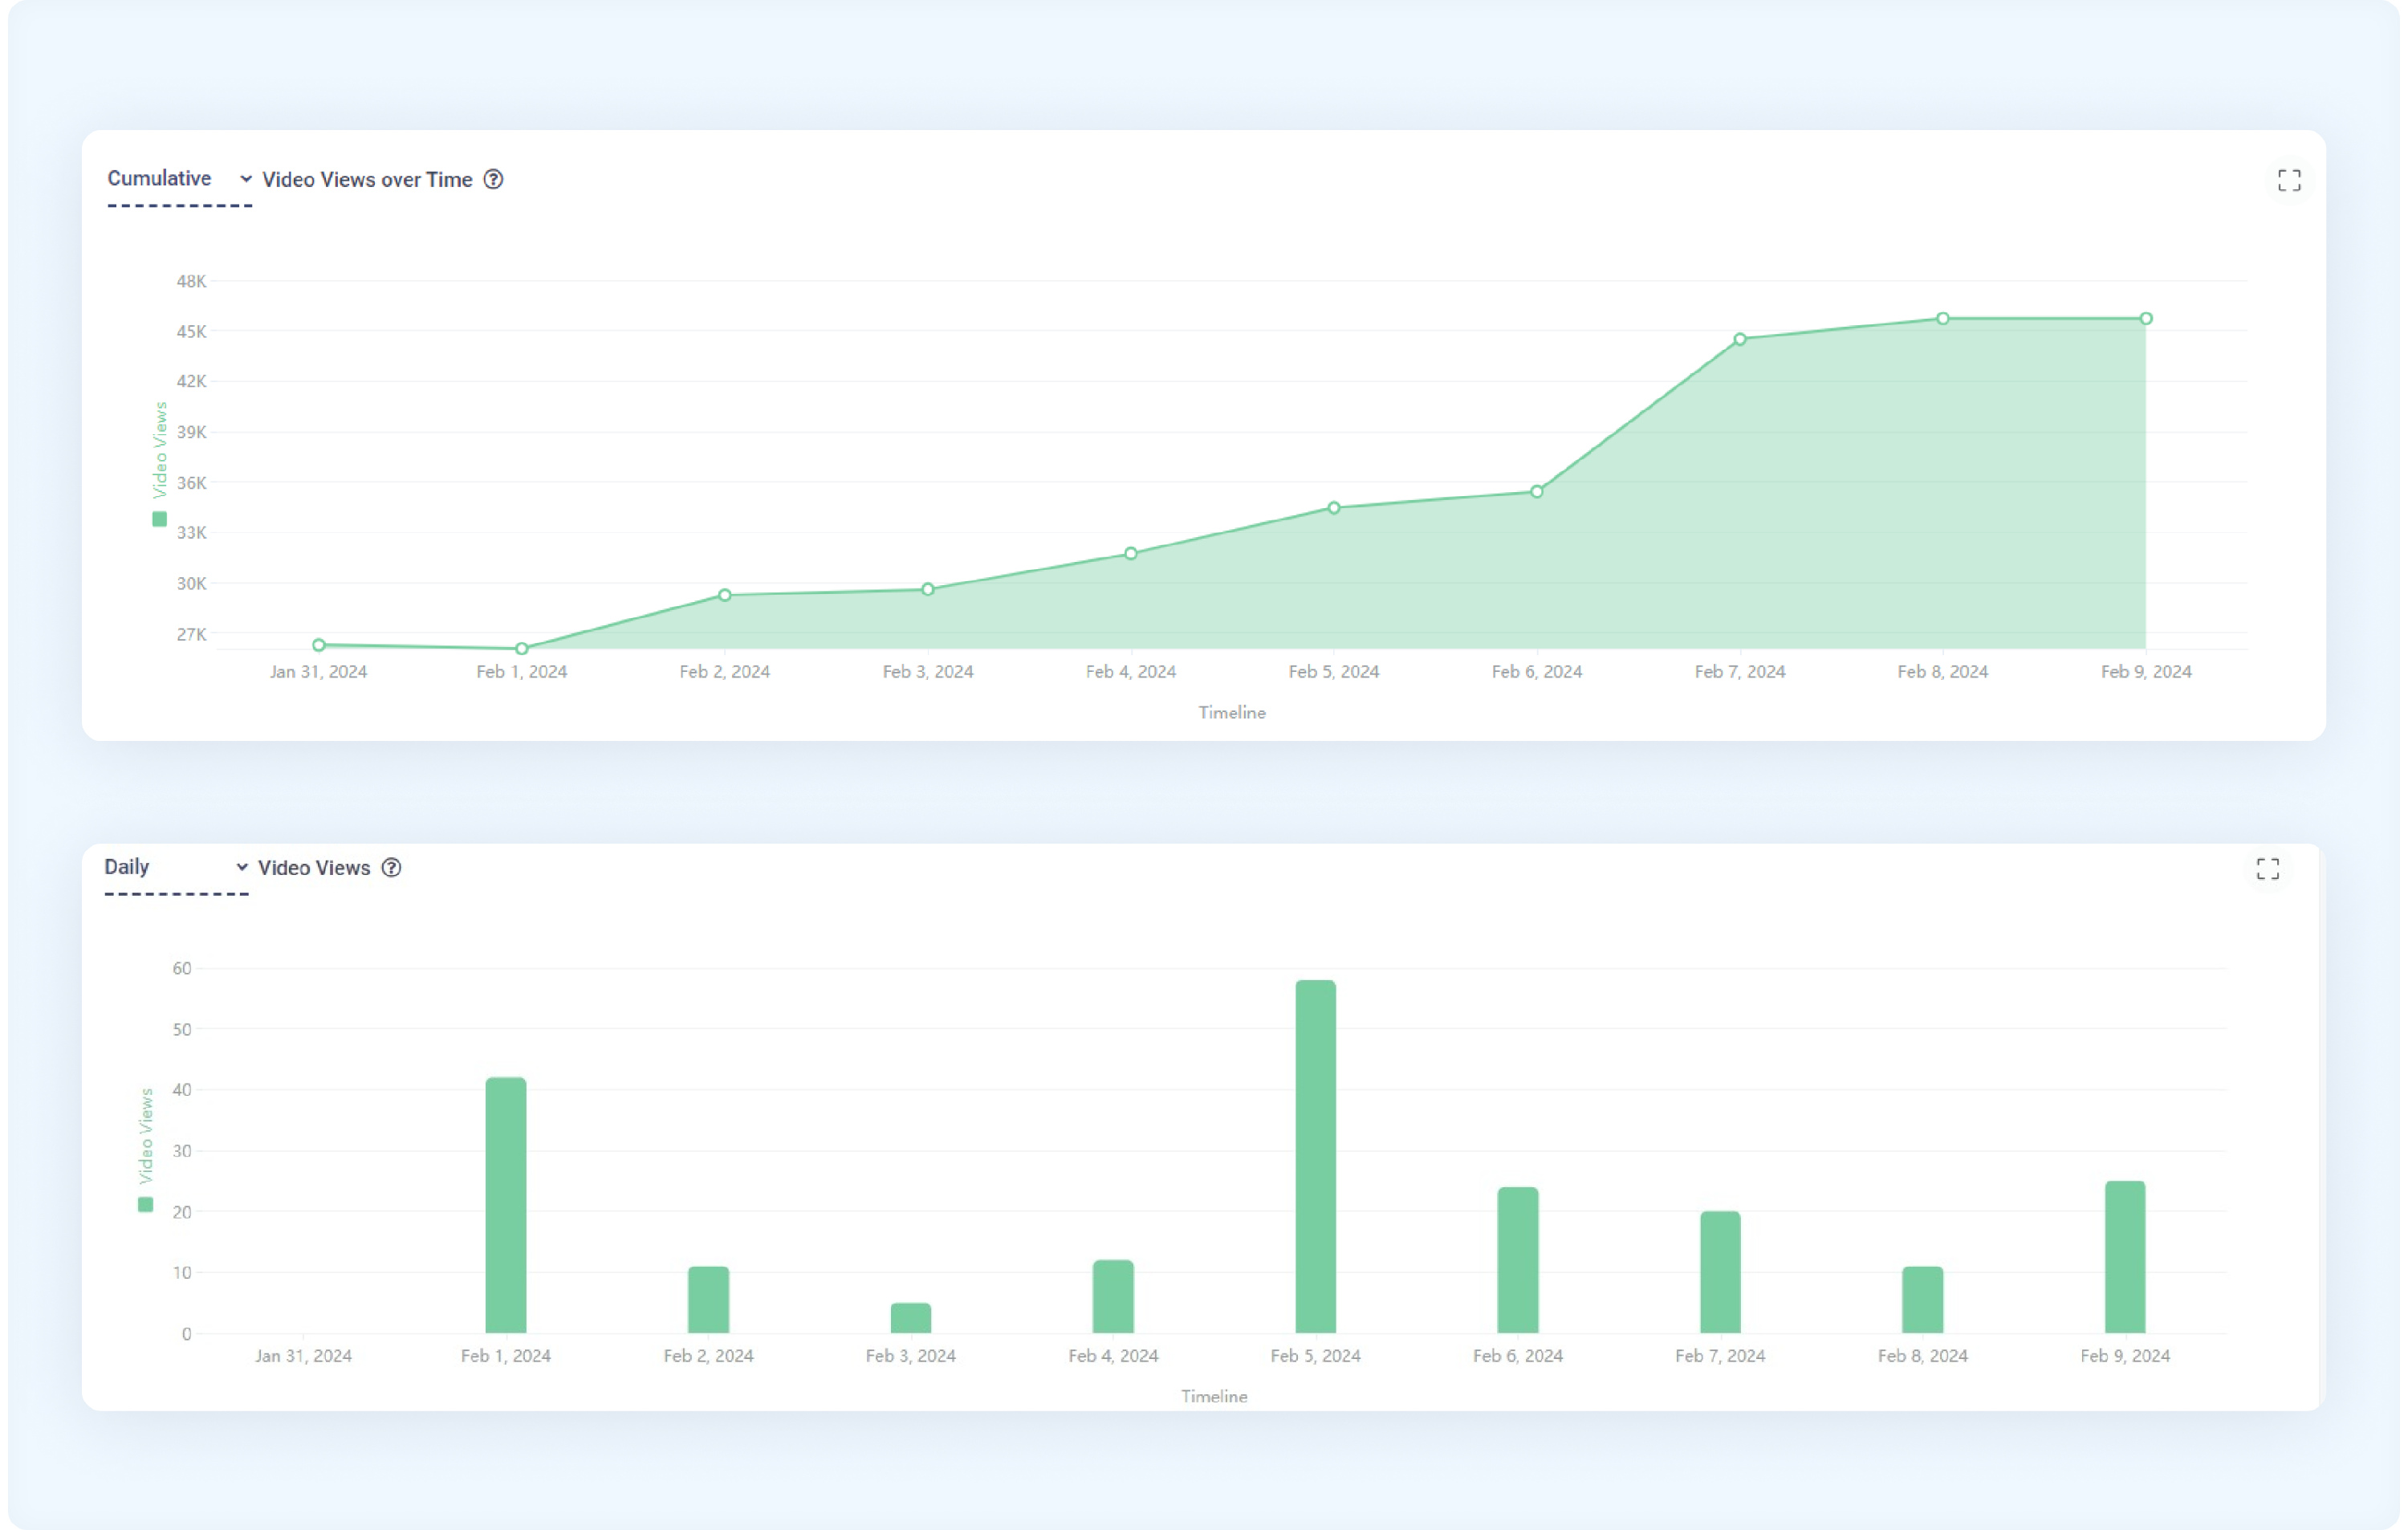Viewport: 2408px width, 1530px height.
Task: Expand the daily bar chart to fullscreen
Action: coord(2268,868)
